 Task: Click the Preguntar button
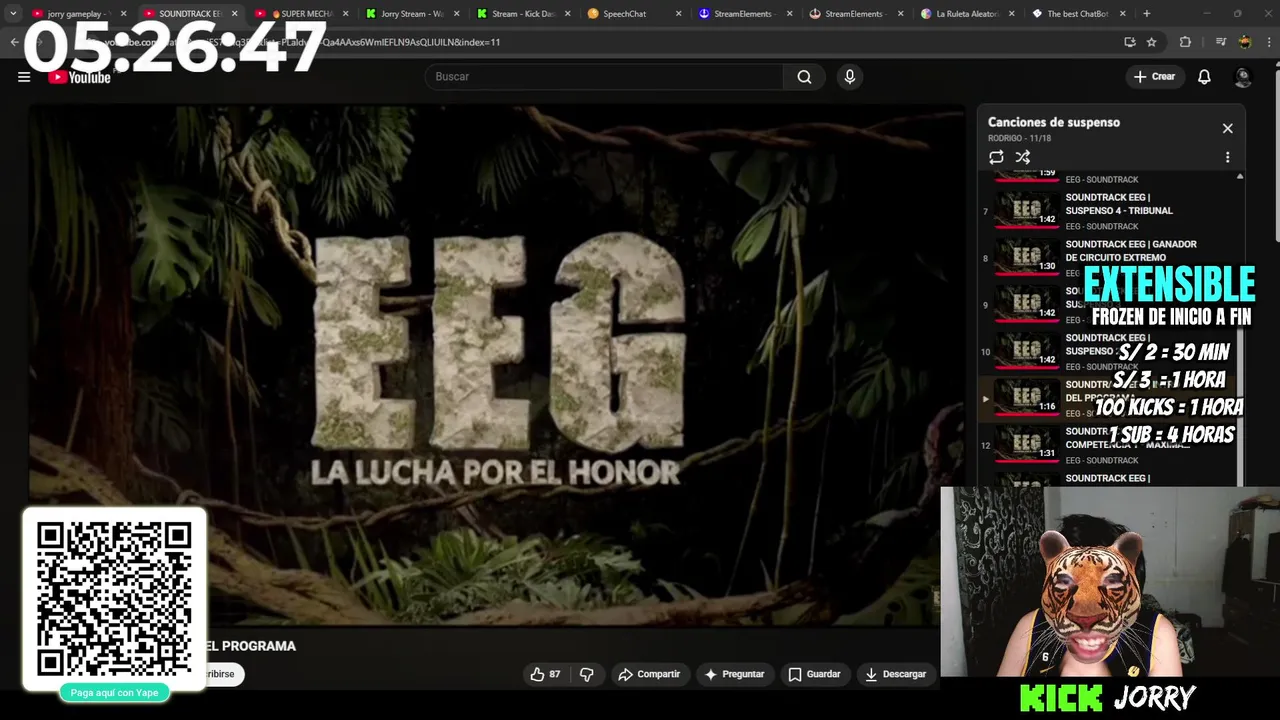[734, 674]
